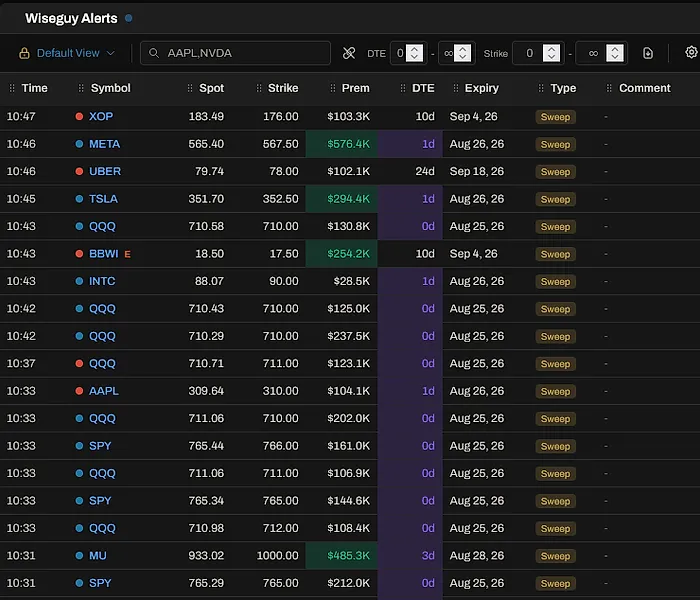Click the Sweep tag in the INTC row
700x600 pixels.
point(555,282)
